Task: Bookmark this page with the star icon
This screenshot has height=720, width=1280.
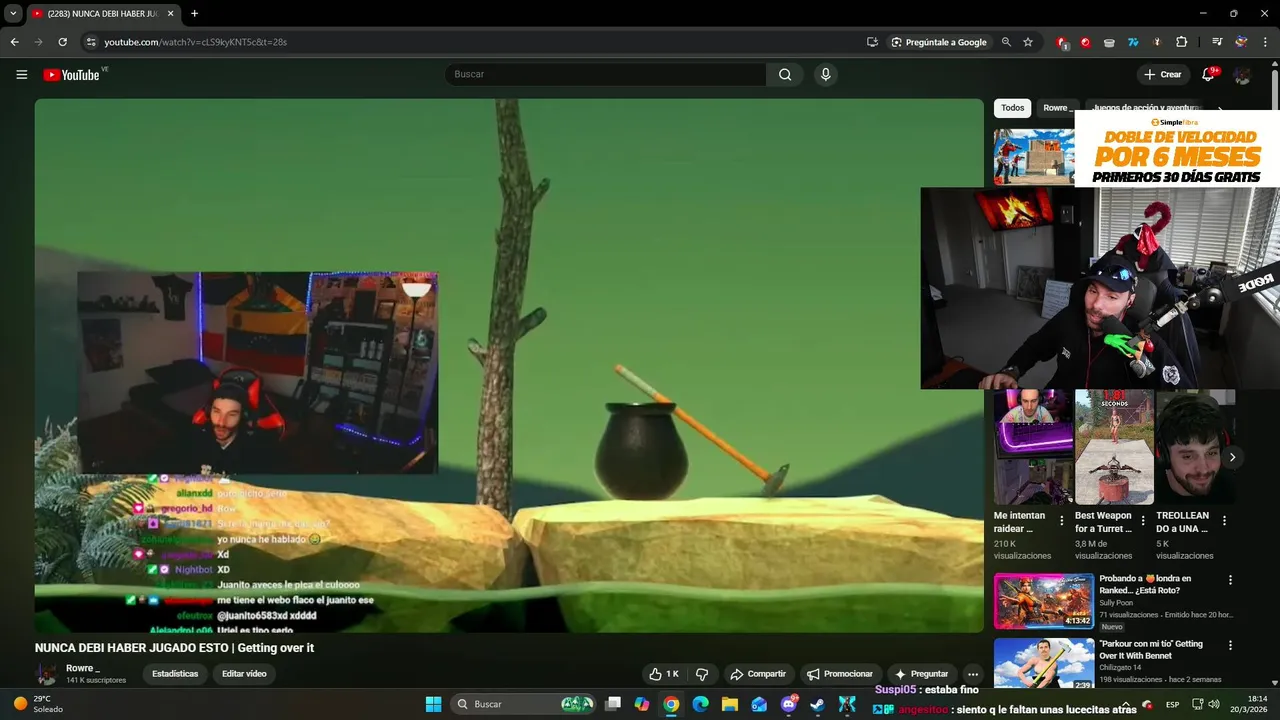Action: pos(1028,42)
